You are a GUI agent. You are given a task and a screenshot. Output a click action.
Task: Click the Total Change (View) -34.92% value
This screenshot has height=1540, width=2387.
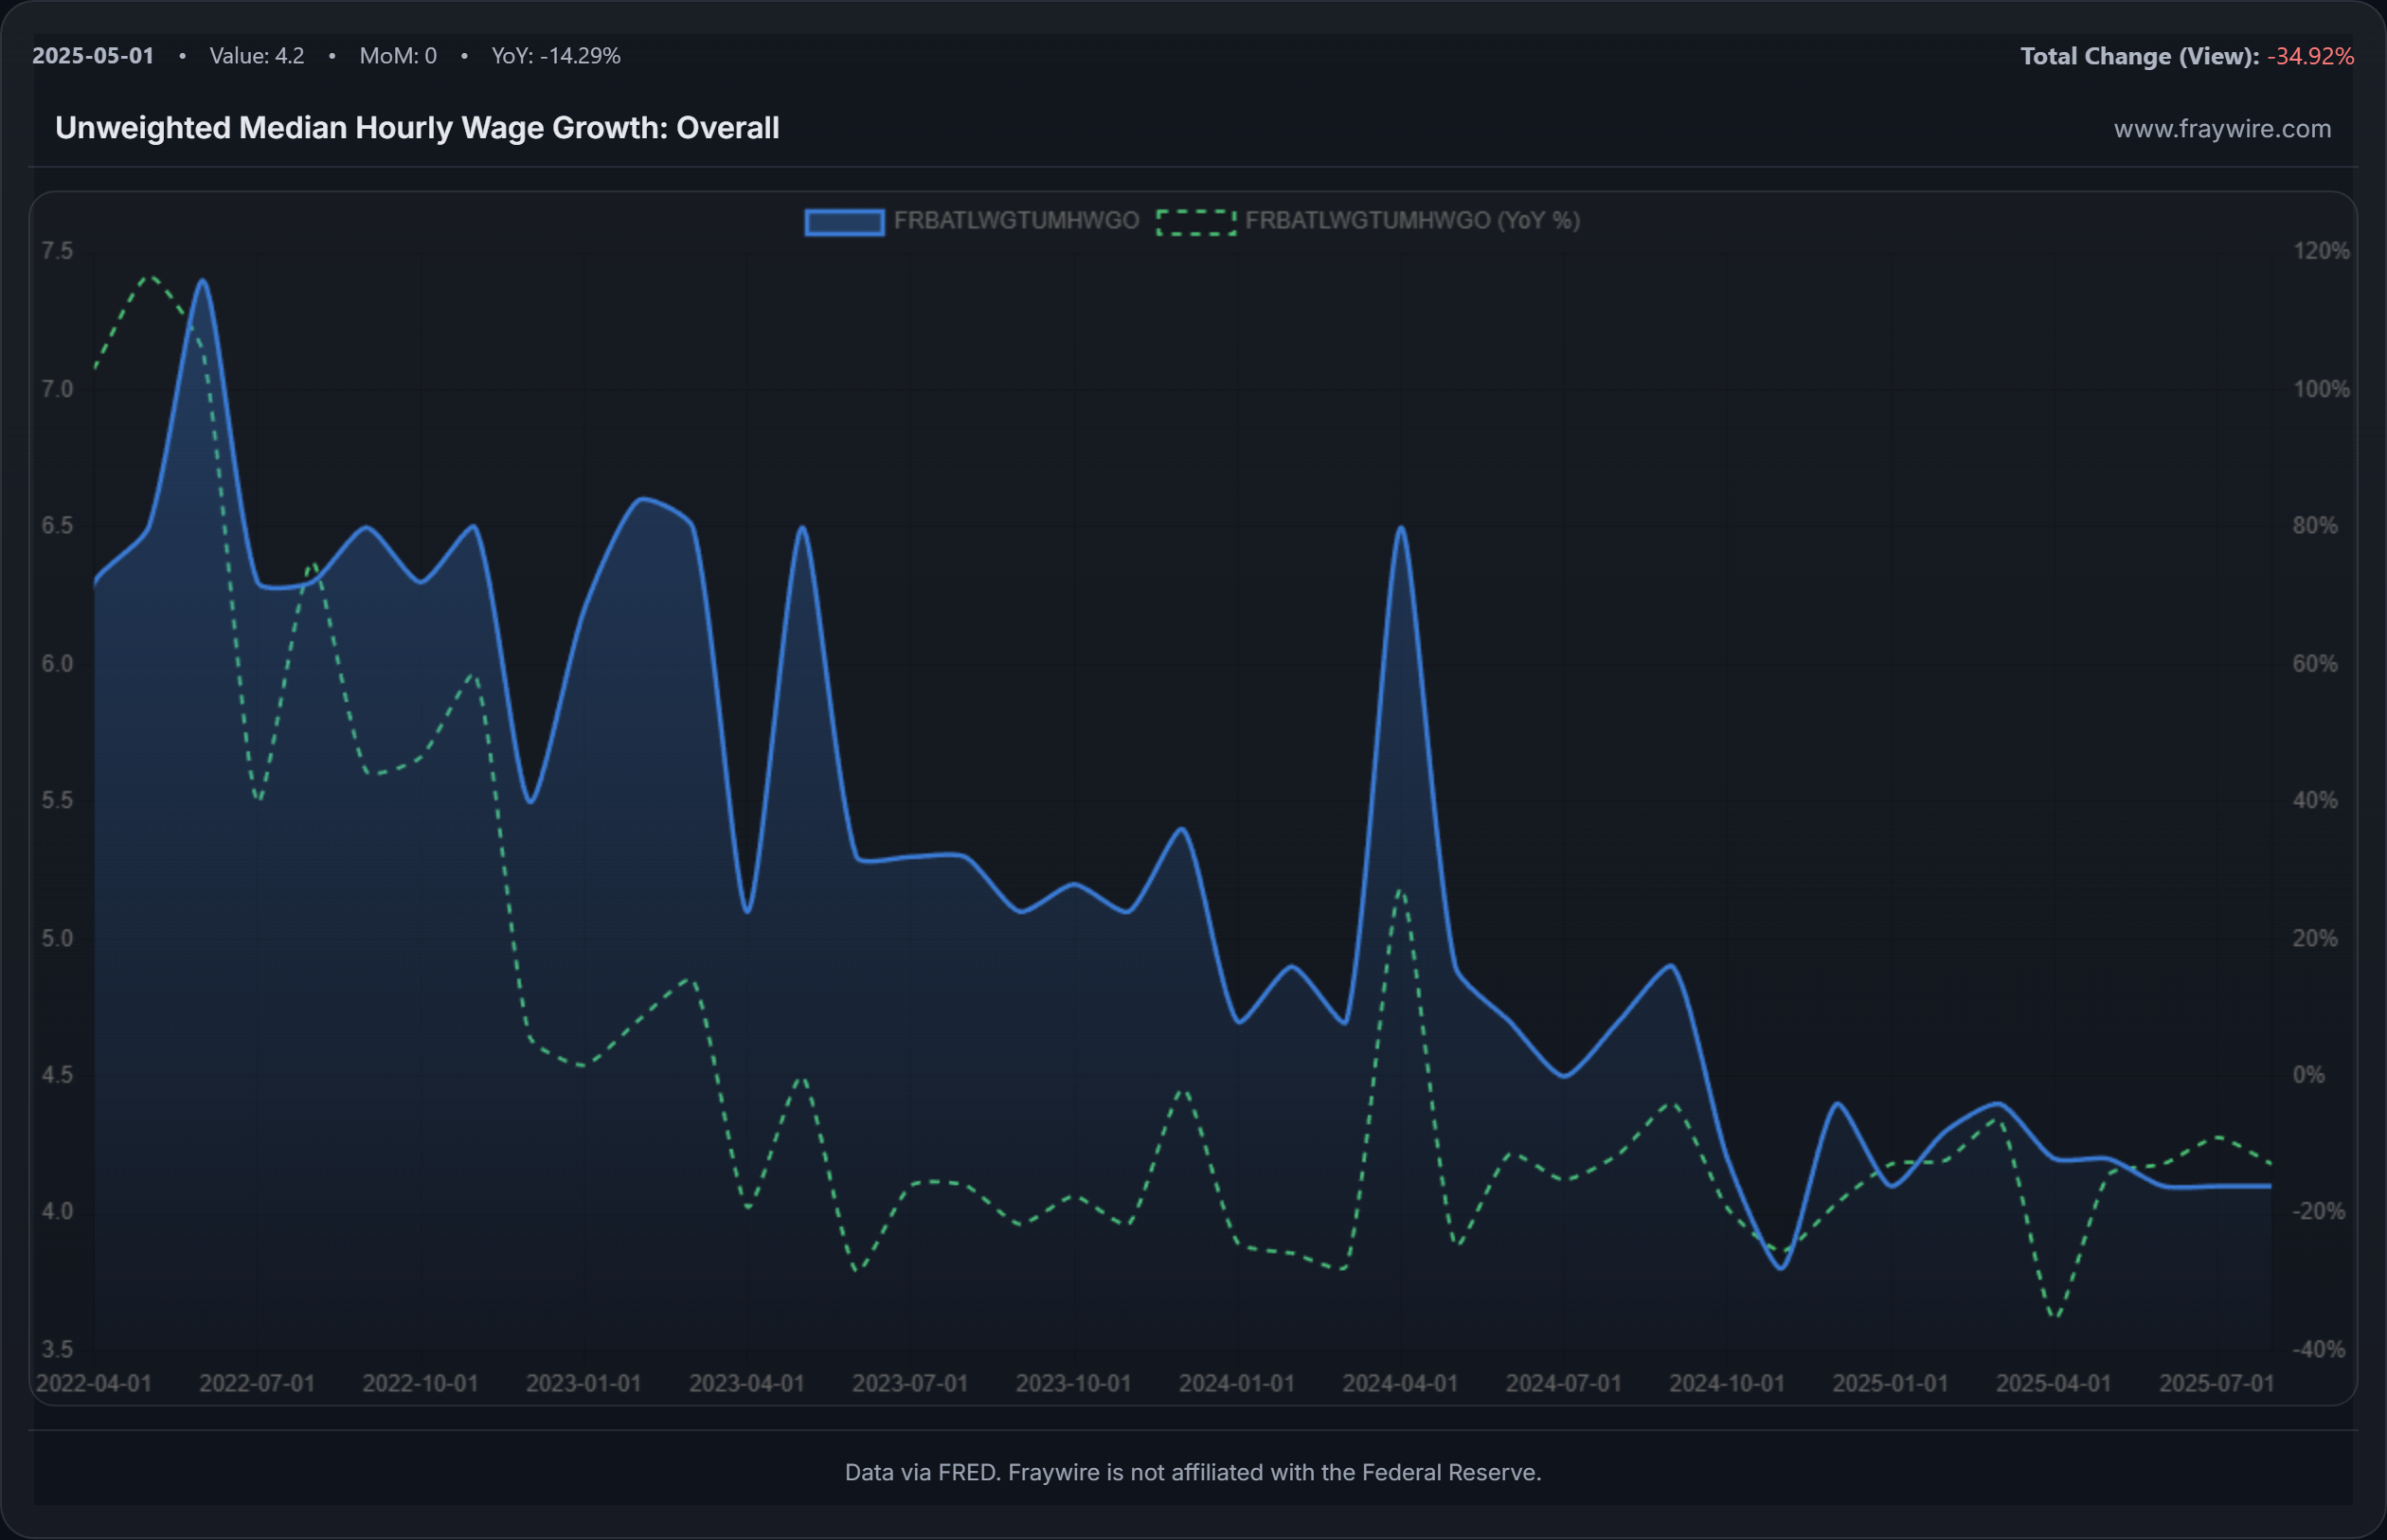(x=2310, y=56)
